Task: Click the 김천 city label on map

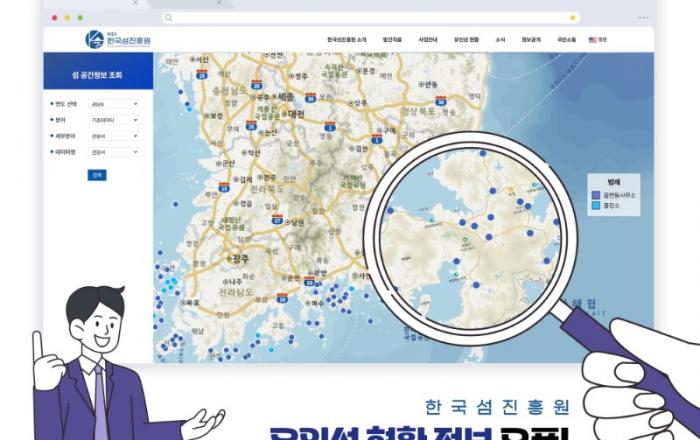Action: [361, 149]
